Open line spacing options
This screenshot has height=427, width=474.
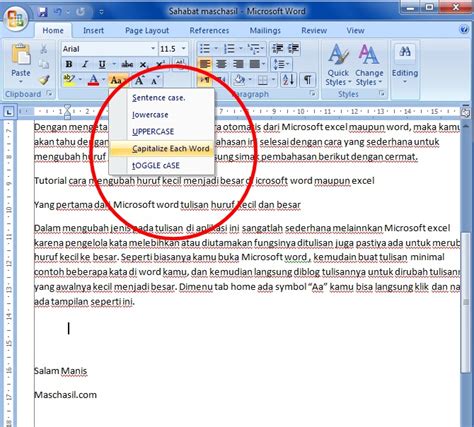tap(281, 64)
